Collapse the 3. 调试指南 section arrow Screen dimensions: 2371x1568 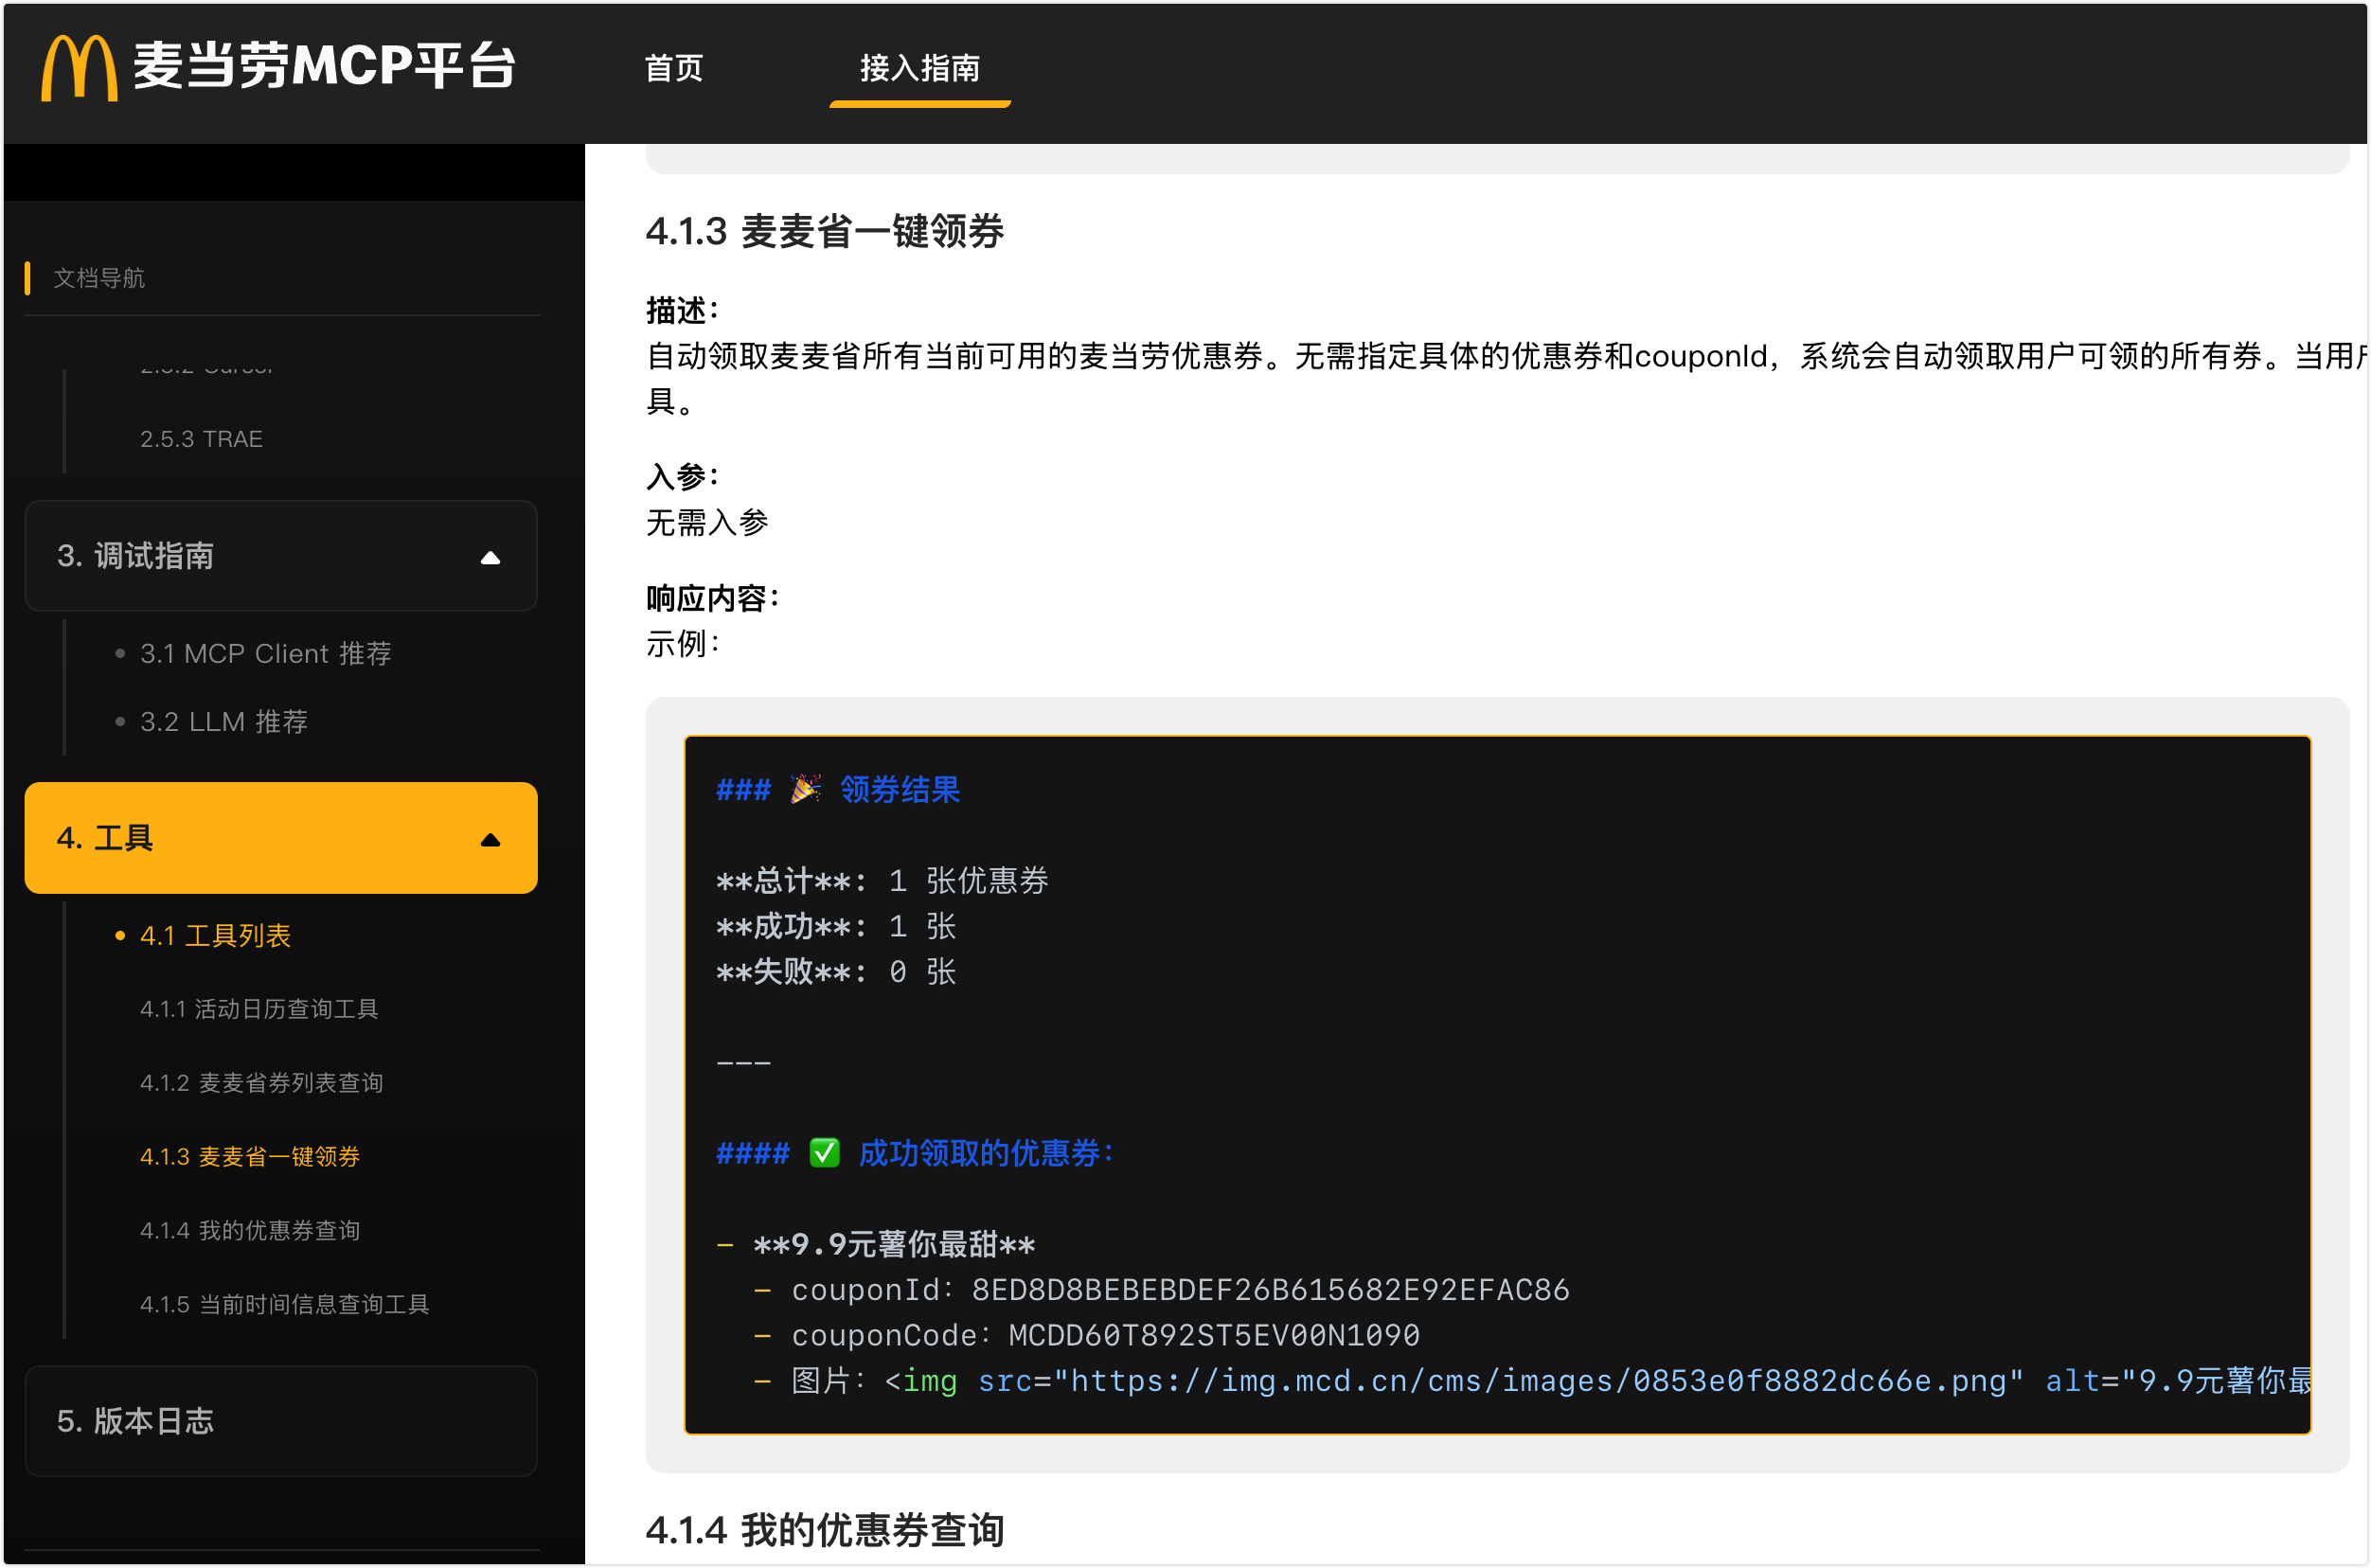(490, 558)
